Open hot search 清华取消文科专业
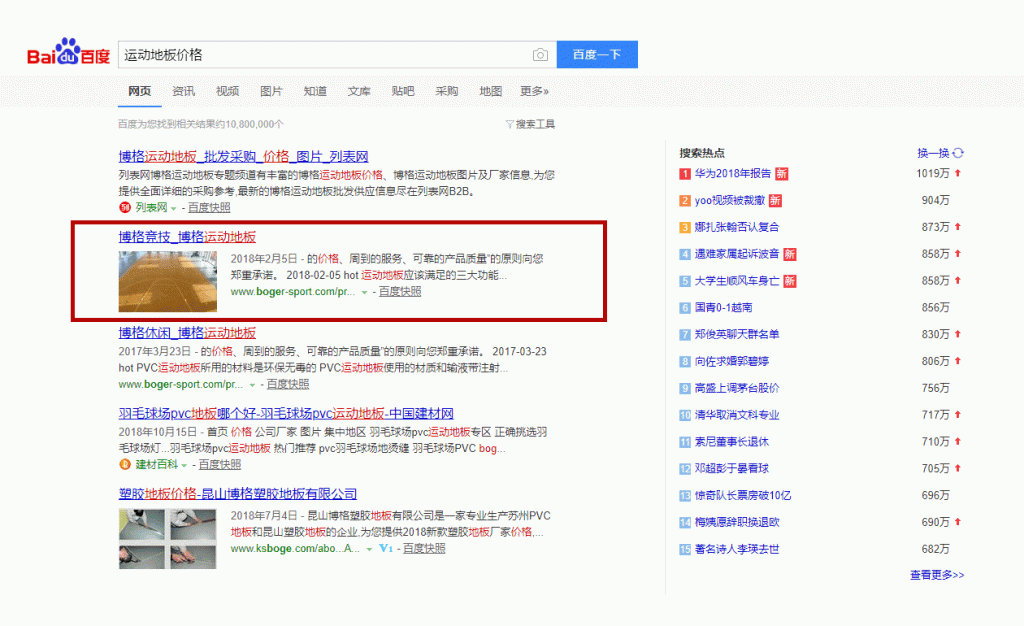Viewport: 1024px width, 626px height. coord(737,415)
